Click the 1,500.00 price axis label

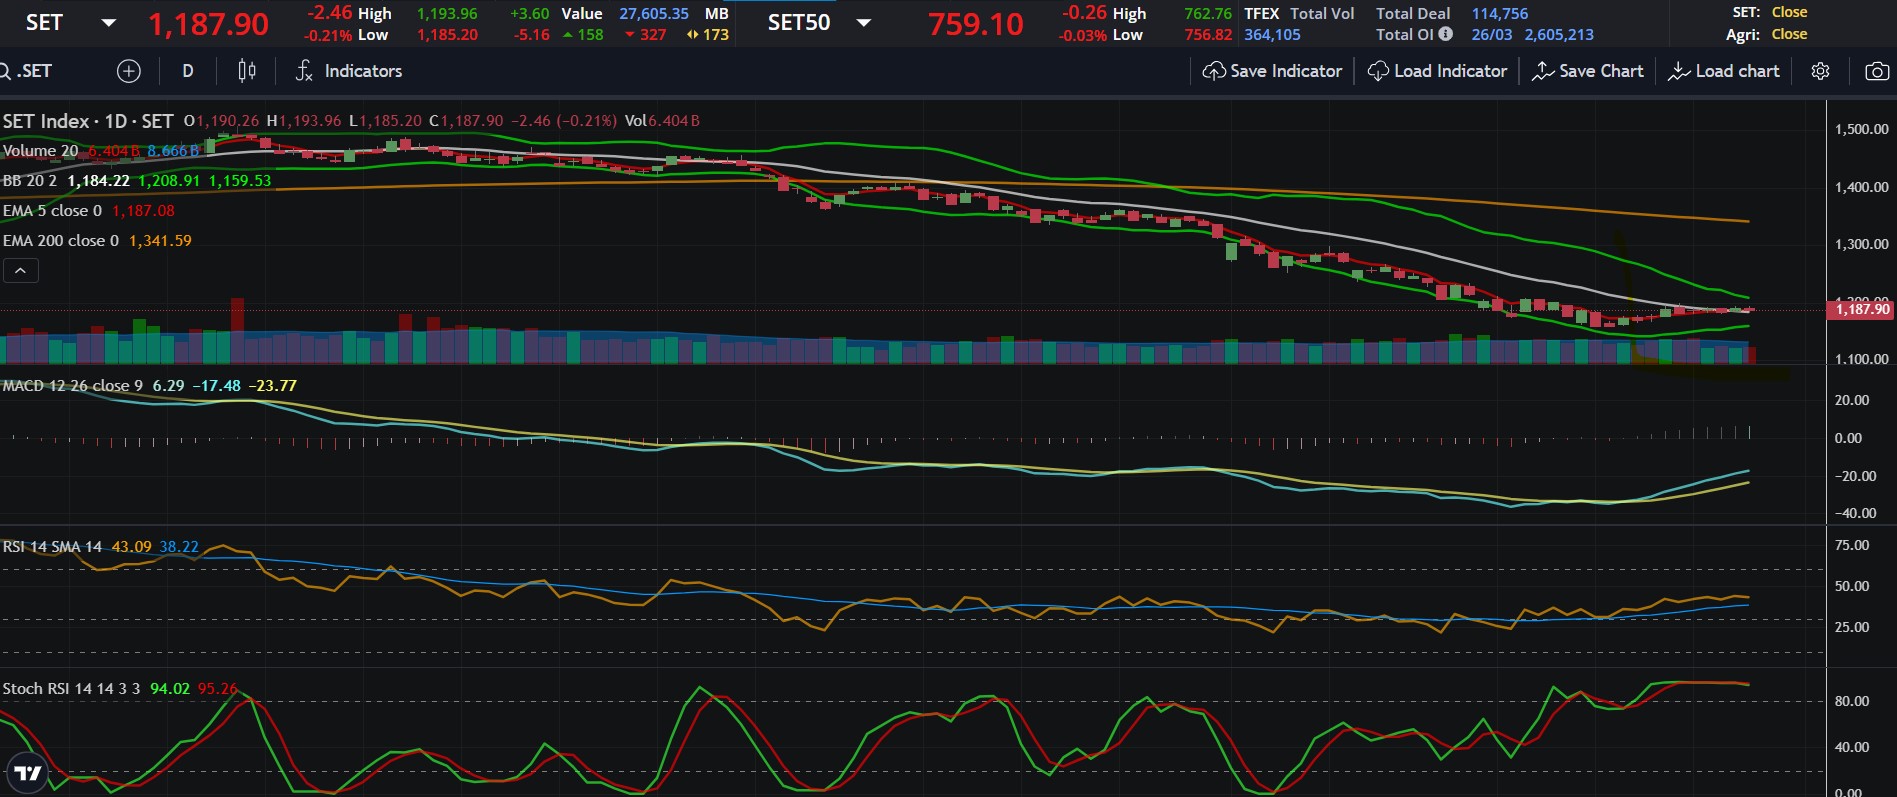[x=1862, y=129]
